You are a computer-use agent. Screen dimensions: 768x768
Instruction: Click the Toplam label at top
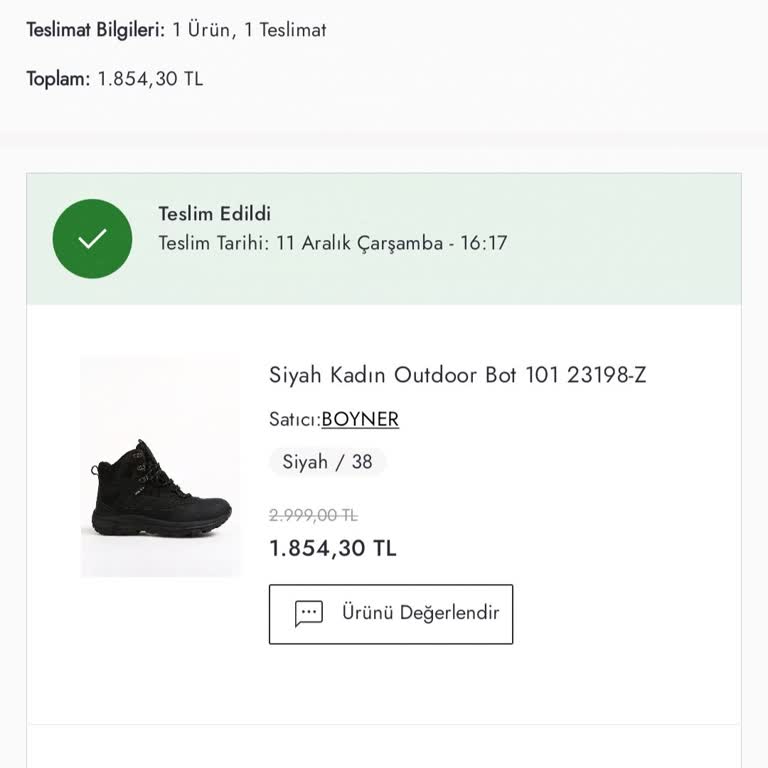coord(58,79)
